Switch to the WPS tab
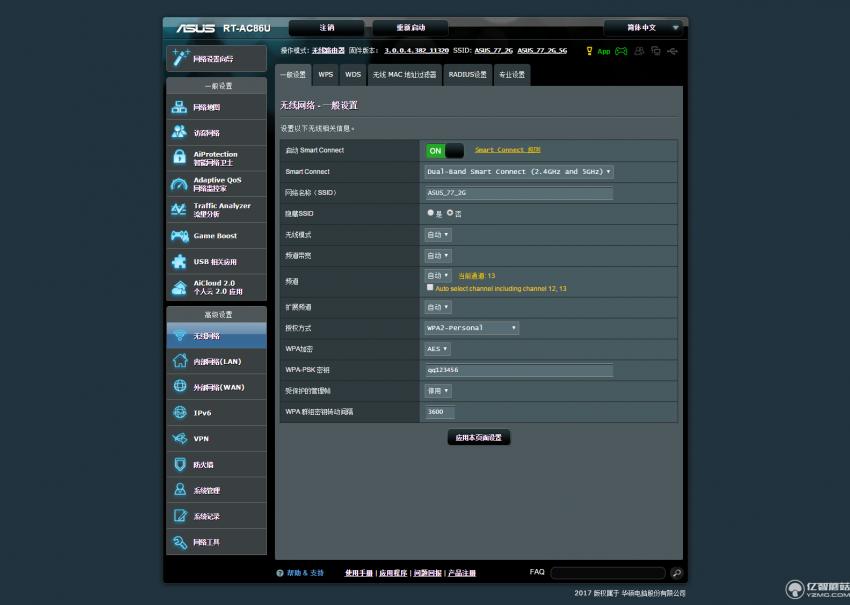This screenshot has height=605, width=850. [325, 74]
